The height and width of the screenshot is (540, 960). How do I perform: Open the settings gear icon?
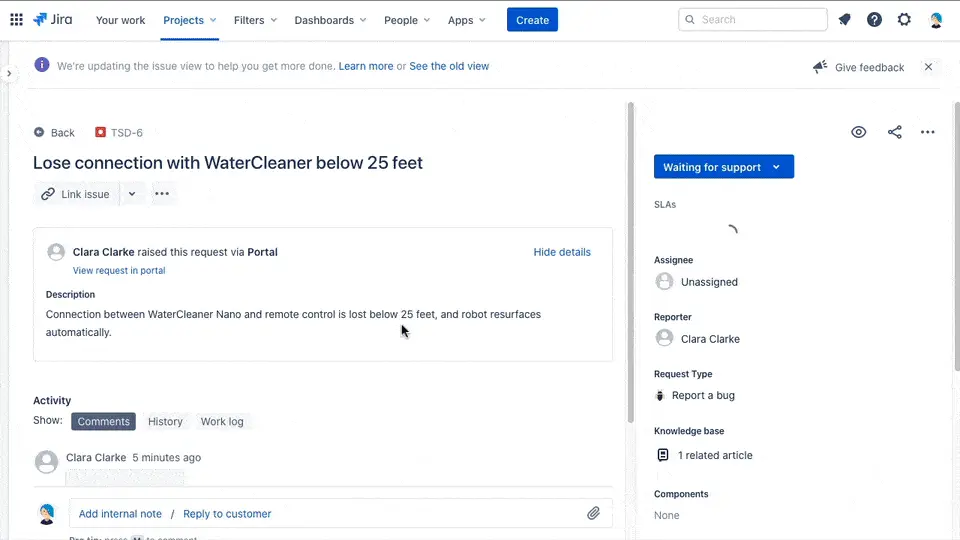[904, 20]
